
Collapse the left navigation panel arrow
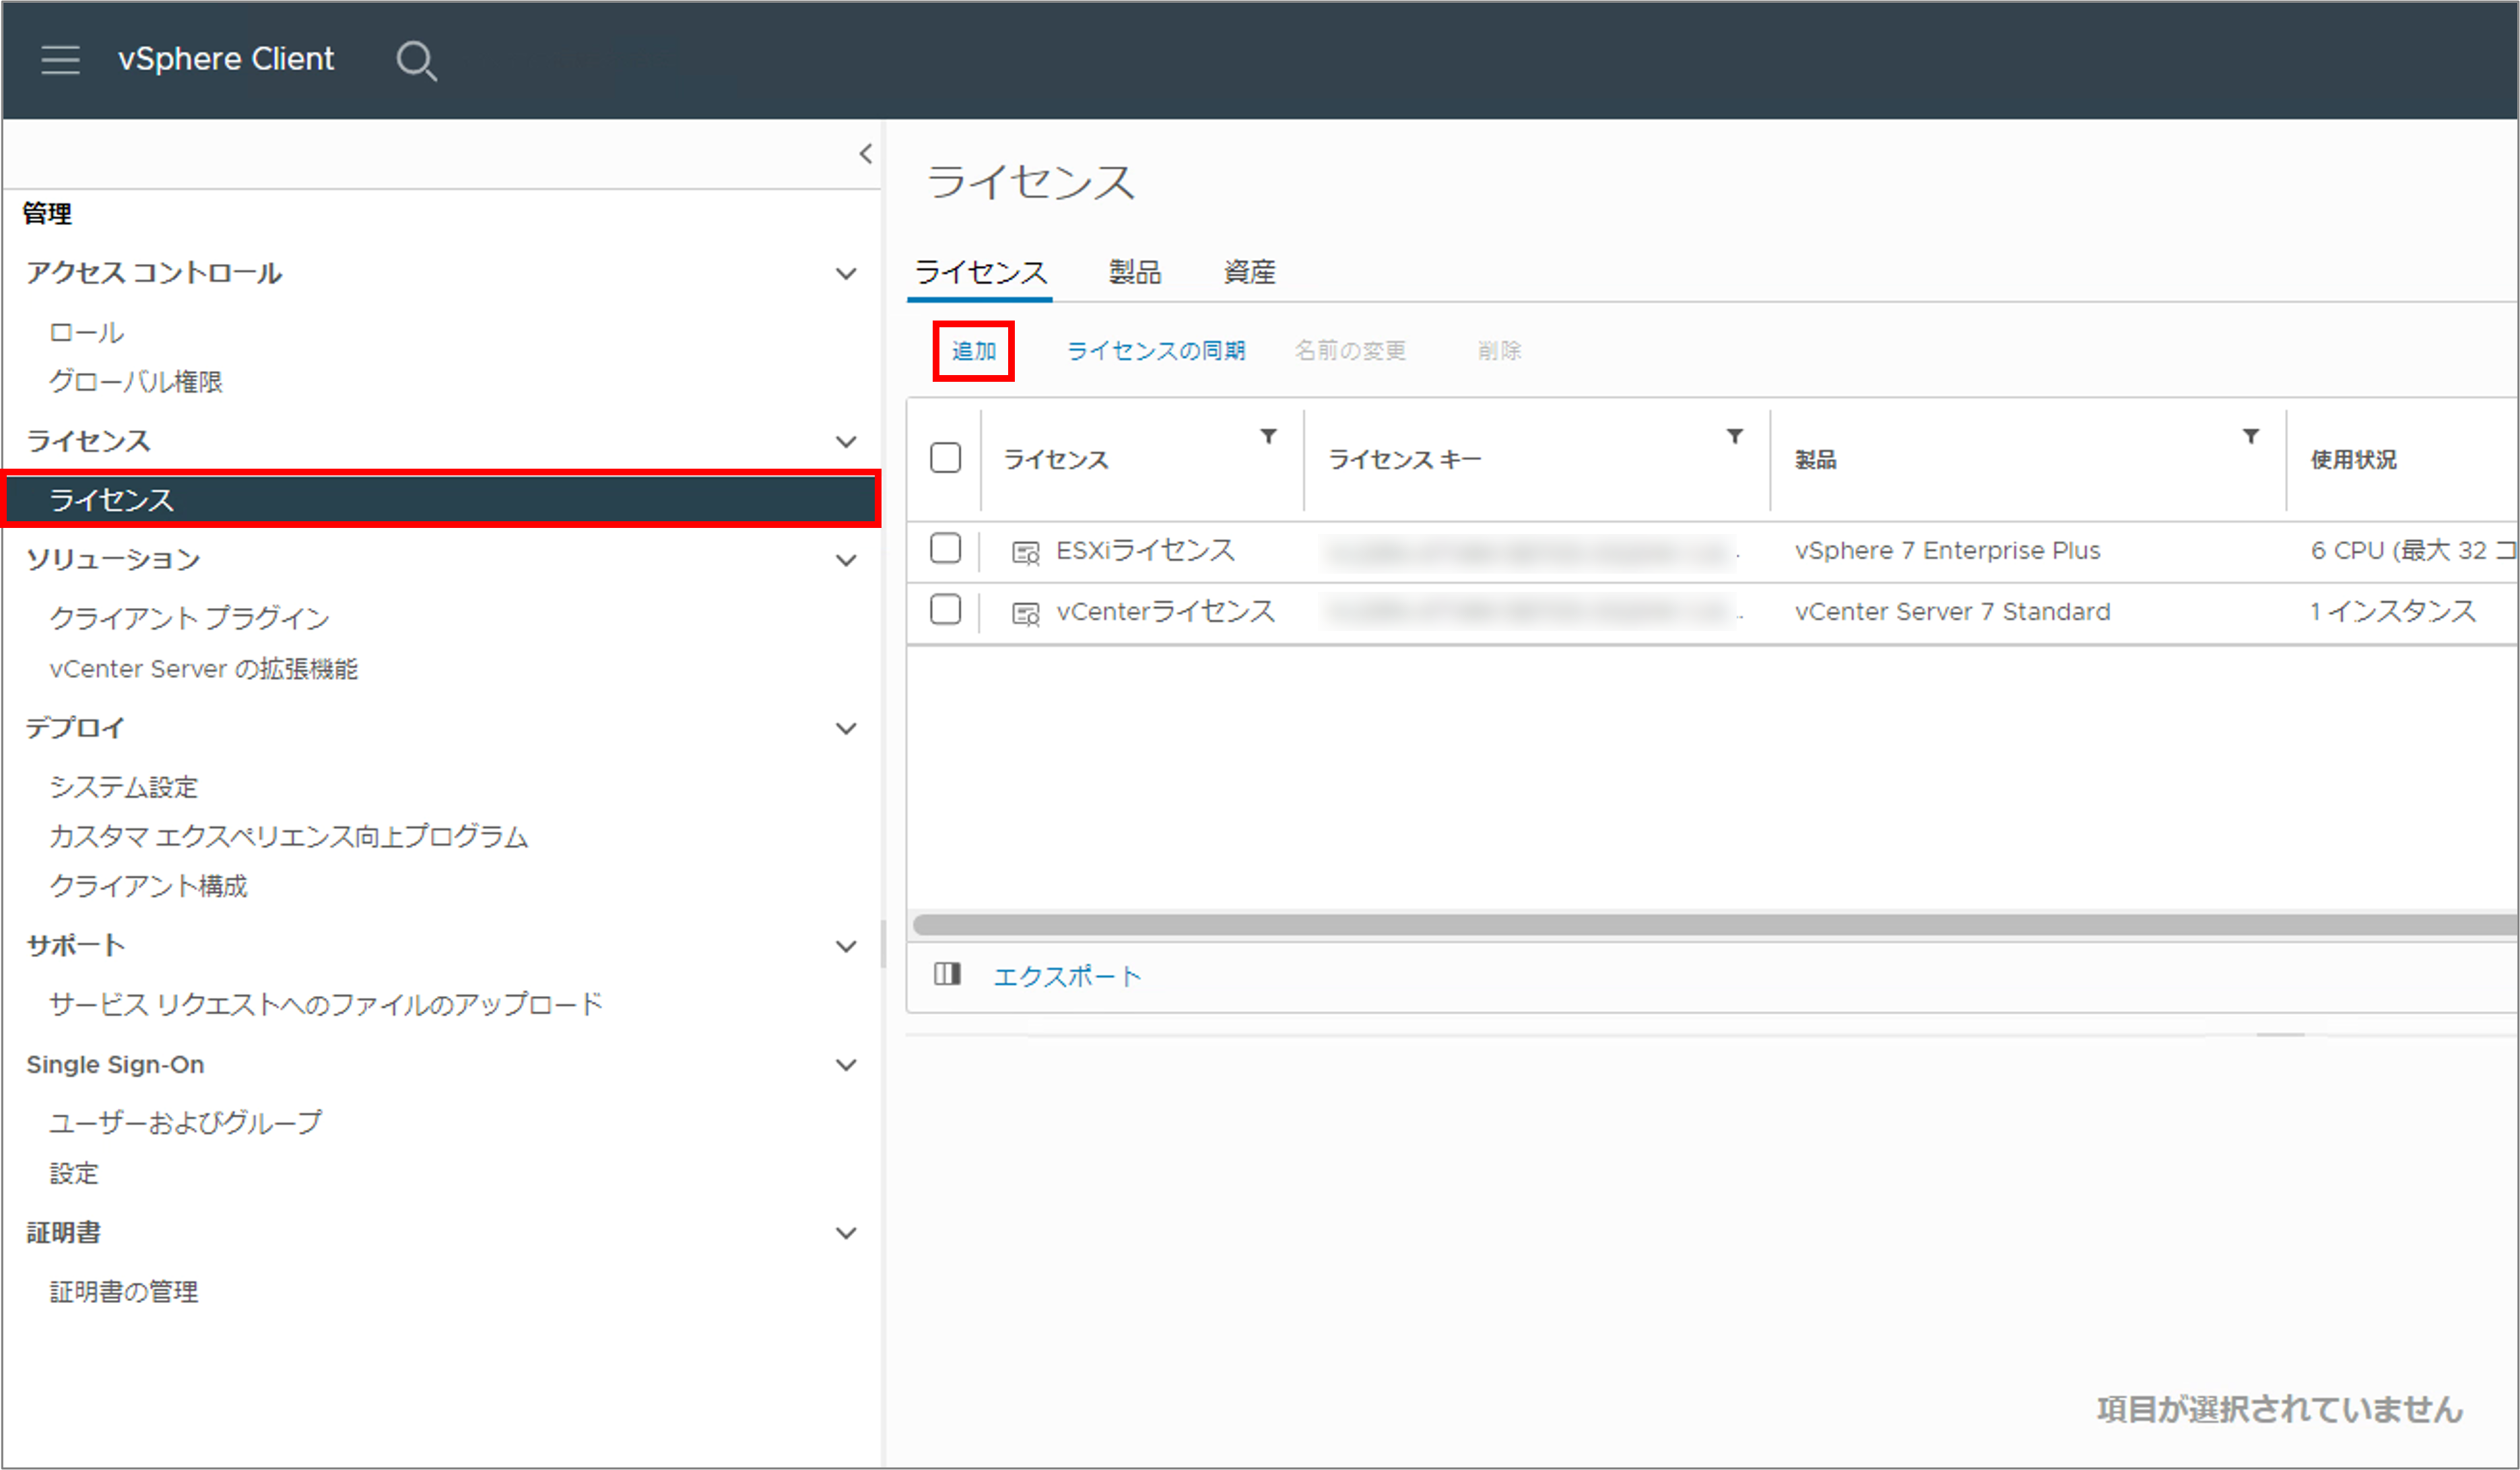[x=866, y=154]
